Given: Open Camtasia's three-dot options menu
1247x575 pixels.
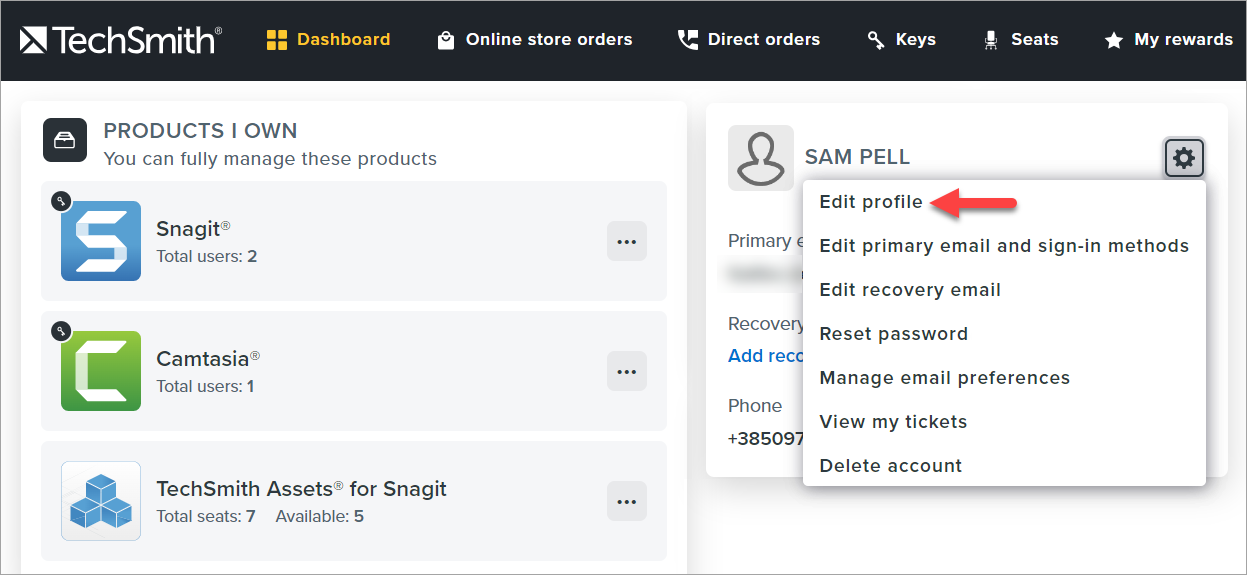Looking at the screenshot, I should point(627,371).
